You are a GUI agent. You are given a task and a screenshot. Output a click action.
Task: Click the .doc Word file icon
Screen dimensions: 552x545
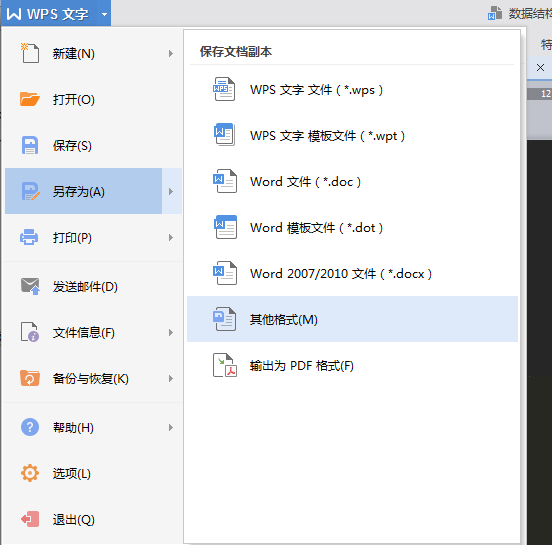pyautogui.click(x=225, y=181)
